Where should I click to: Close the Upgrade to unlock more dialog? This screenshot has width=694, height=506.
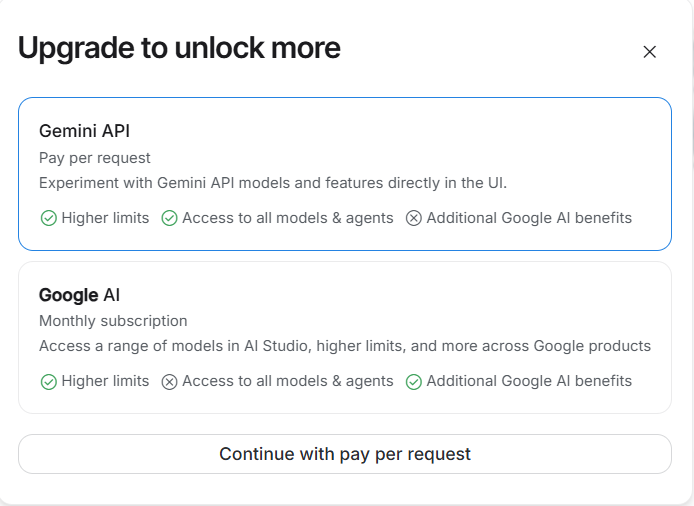click(x=649, y=52)
